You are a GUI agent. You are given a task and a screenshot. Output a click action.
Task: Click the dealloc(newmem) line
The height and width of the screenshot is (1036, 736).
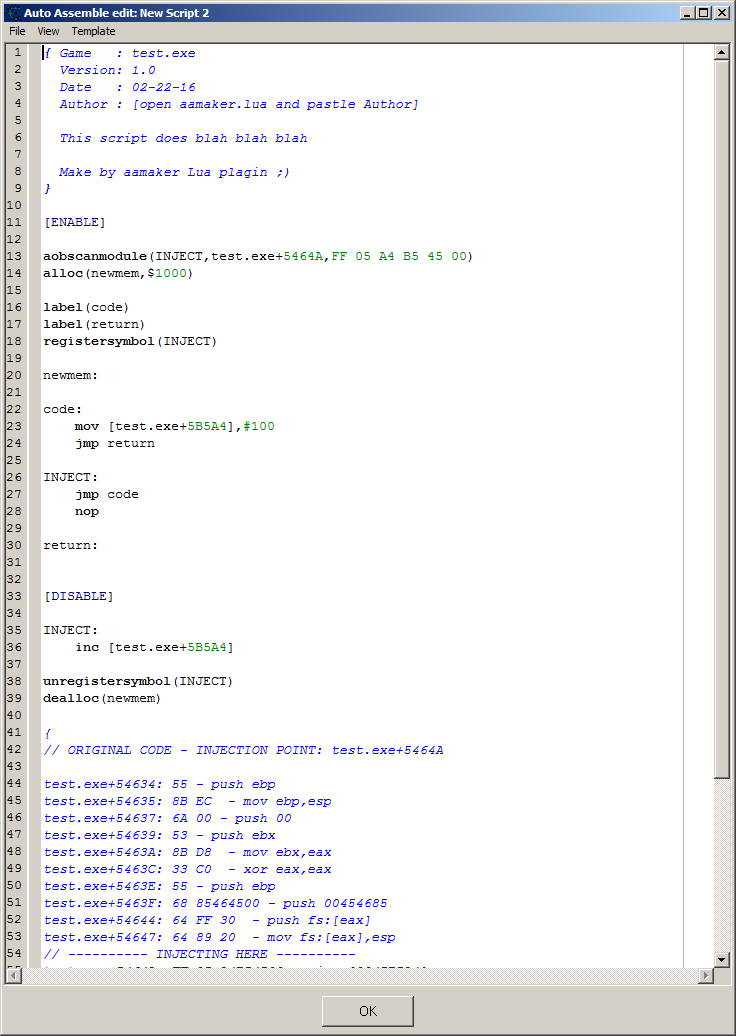(102, 698)
